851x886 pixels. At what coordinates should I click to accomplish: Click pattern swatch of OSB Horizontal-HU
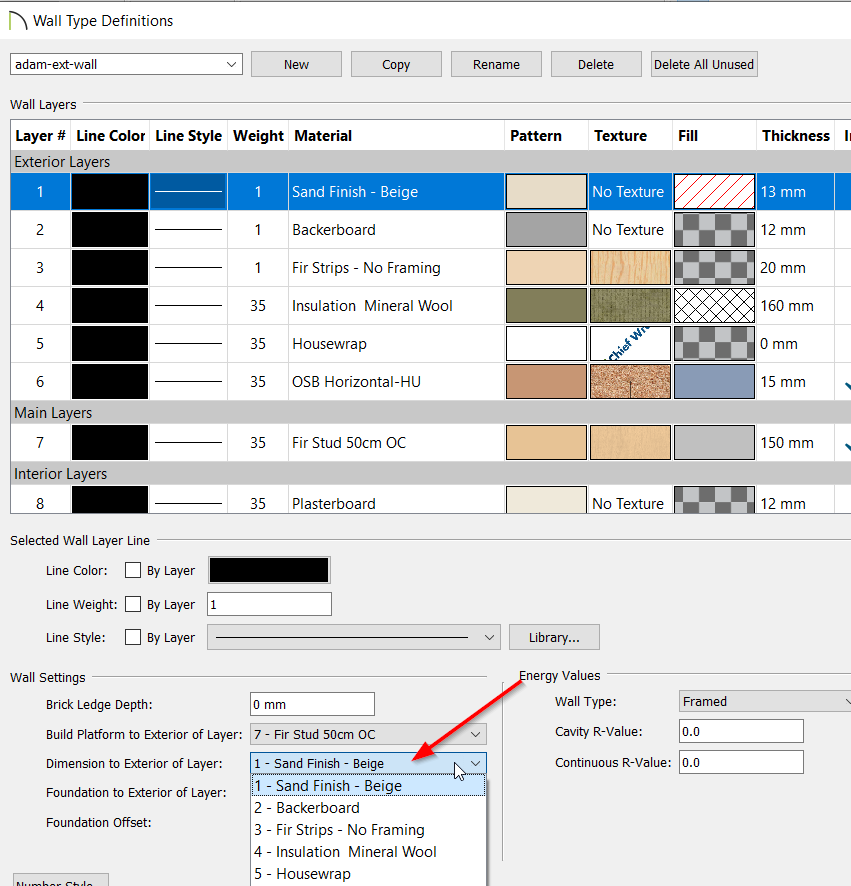[546, 381]
